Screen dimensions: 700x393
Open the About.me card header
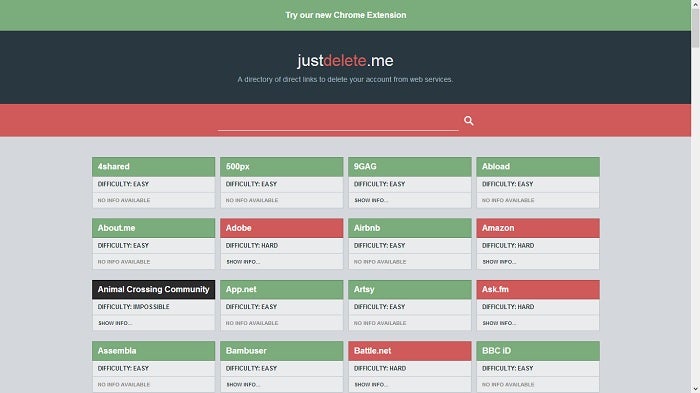pyautogui.click(x=154, y=228)
